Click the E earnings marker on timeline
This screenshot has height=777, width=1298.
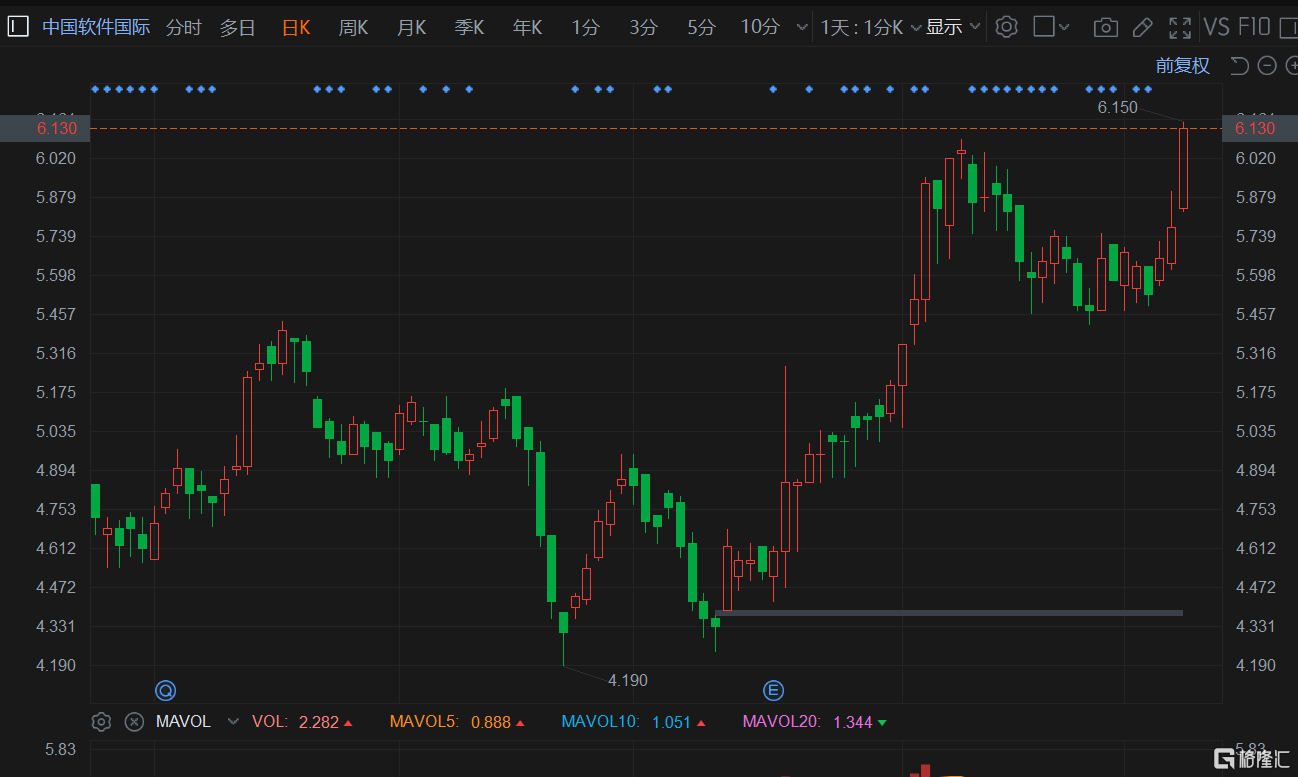click(773, 690)
